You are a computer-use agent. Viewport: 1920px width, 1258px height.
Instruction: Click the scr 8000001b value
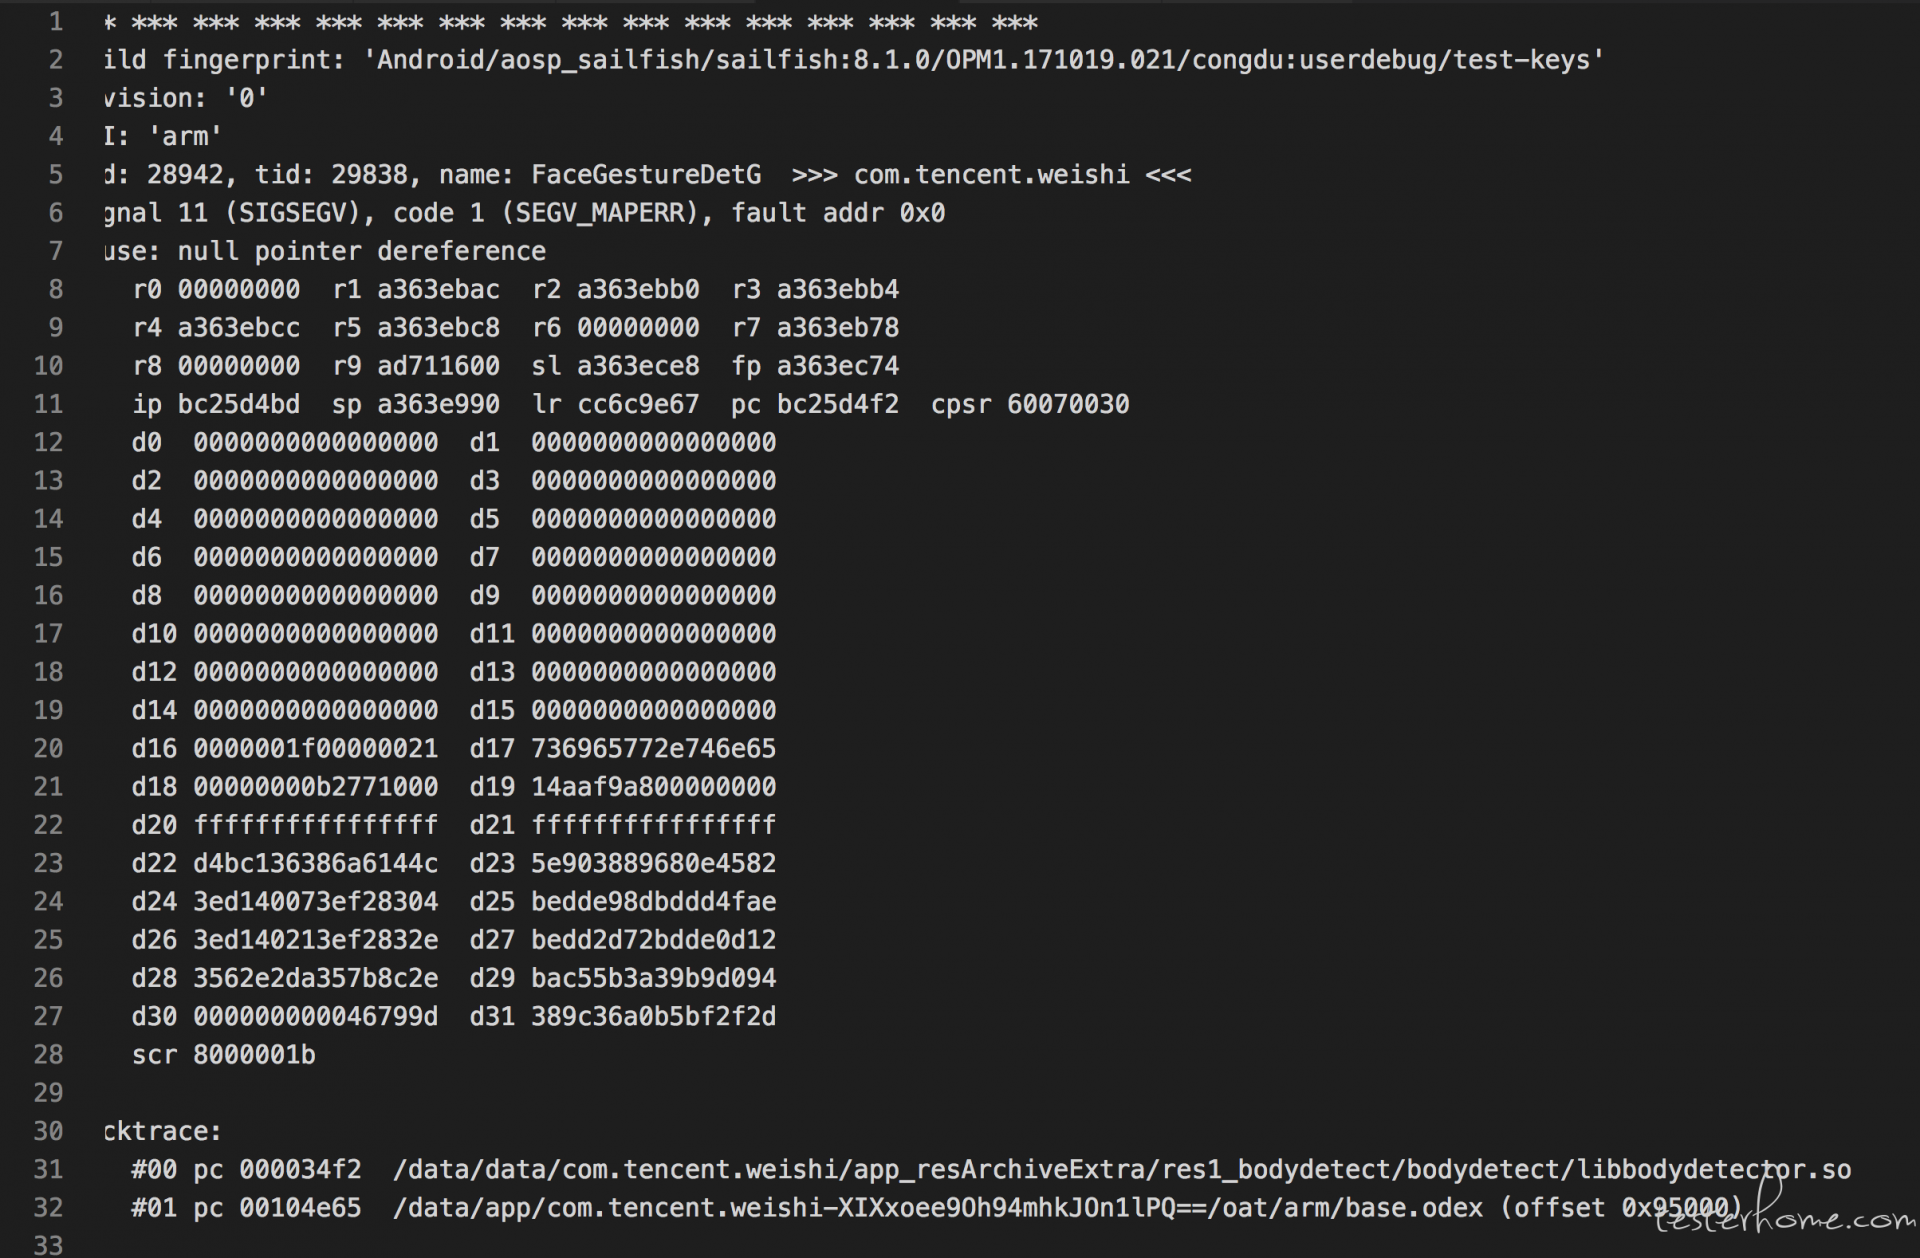[x=224, y=1055]
